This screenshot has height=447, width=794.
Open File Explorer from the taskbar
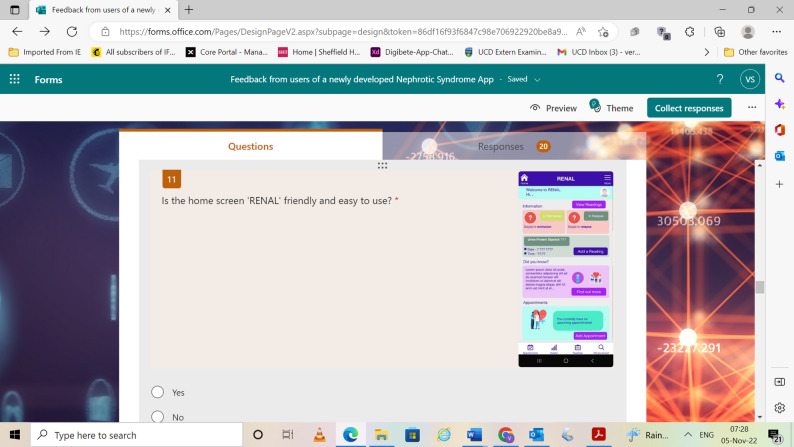coord(381,434)
